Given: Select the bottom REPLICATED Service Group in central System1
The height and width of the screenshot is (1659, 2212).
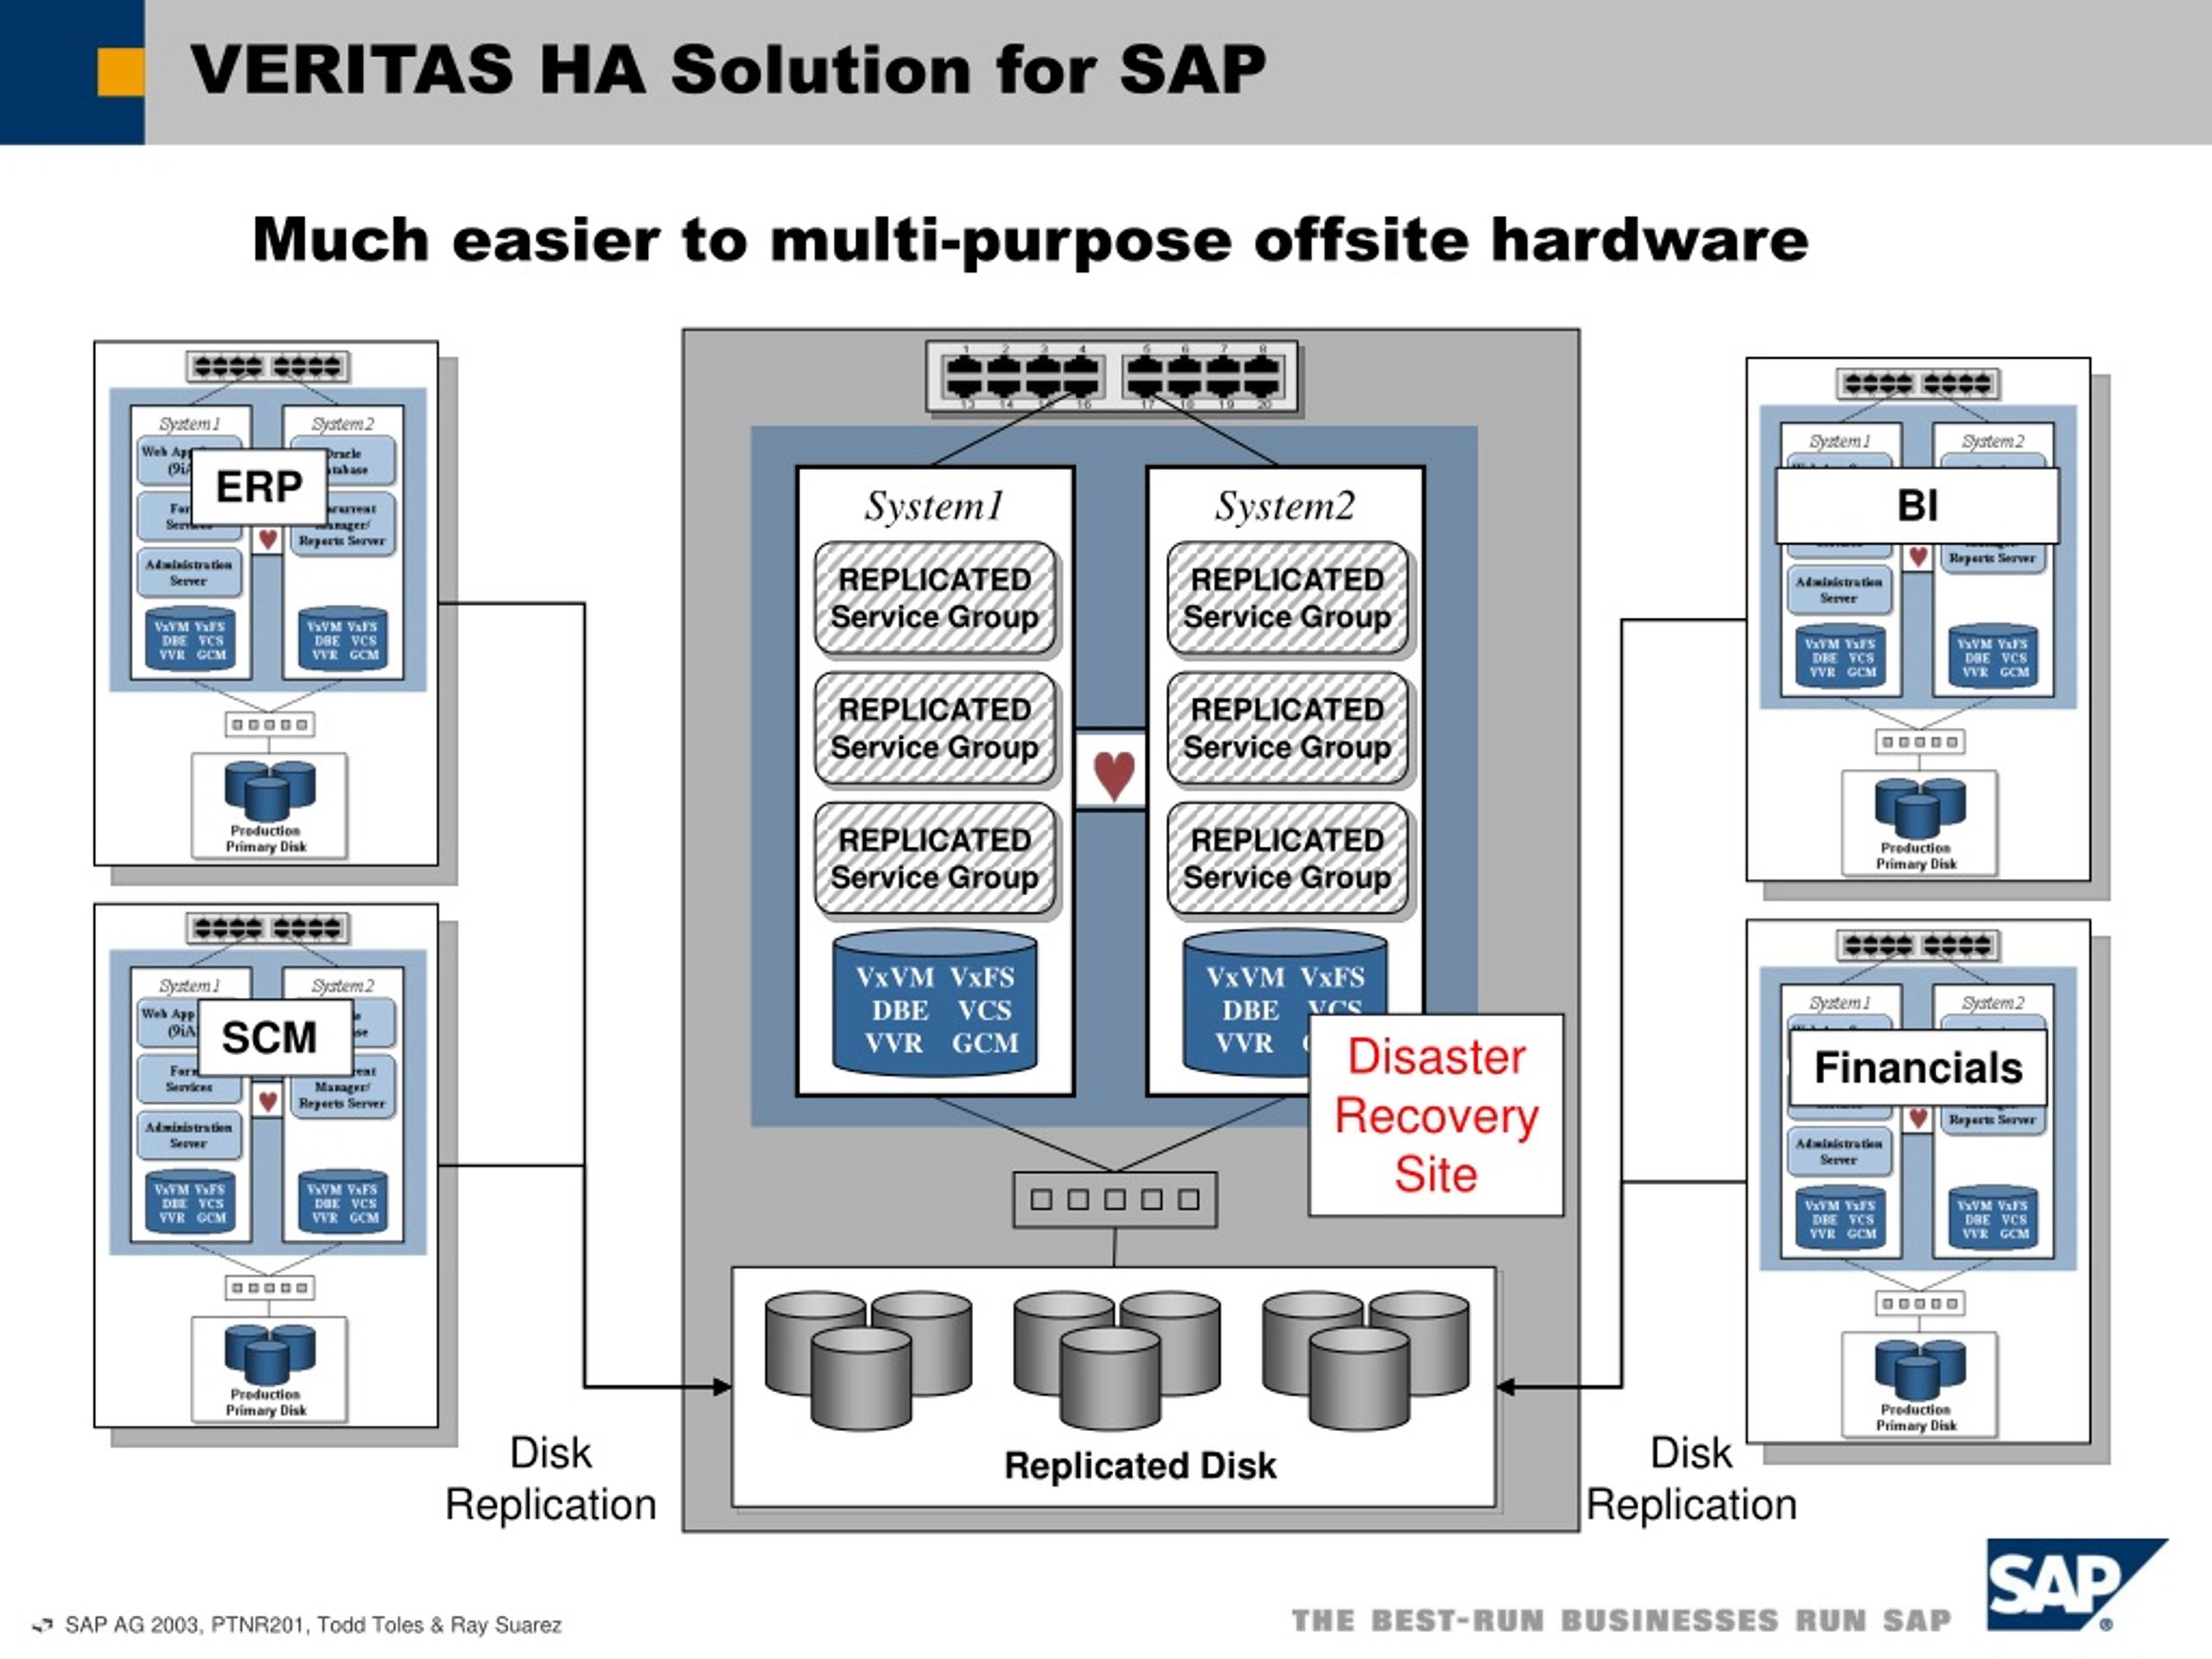Looking at the screenshot, I should coord(935,858).
